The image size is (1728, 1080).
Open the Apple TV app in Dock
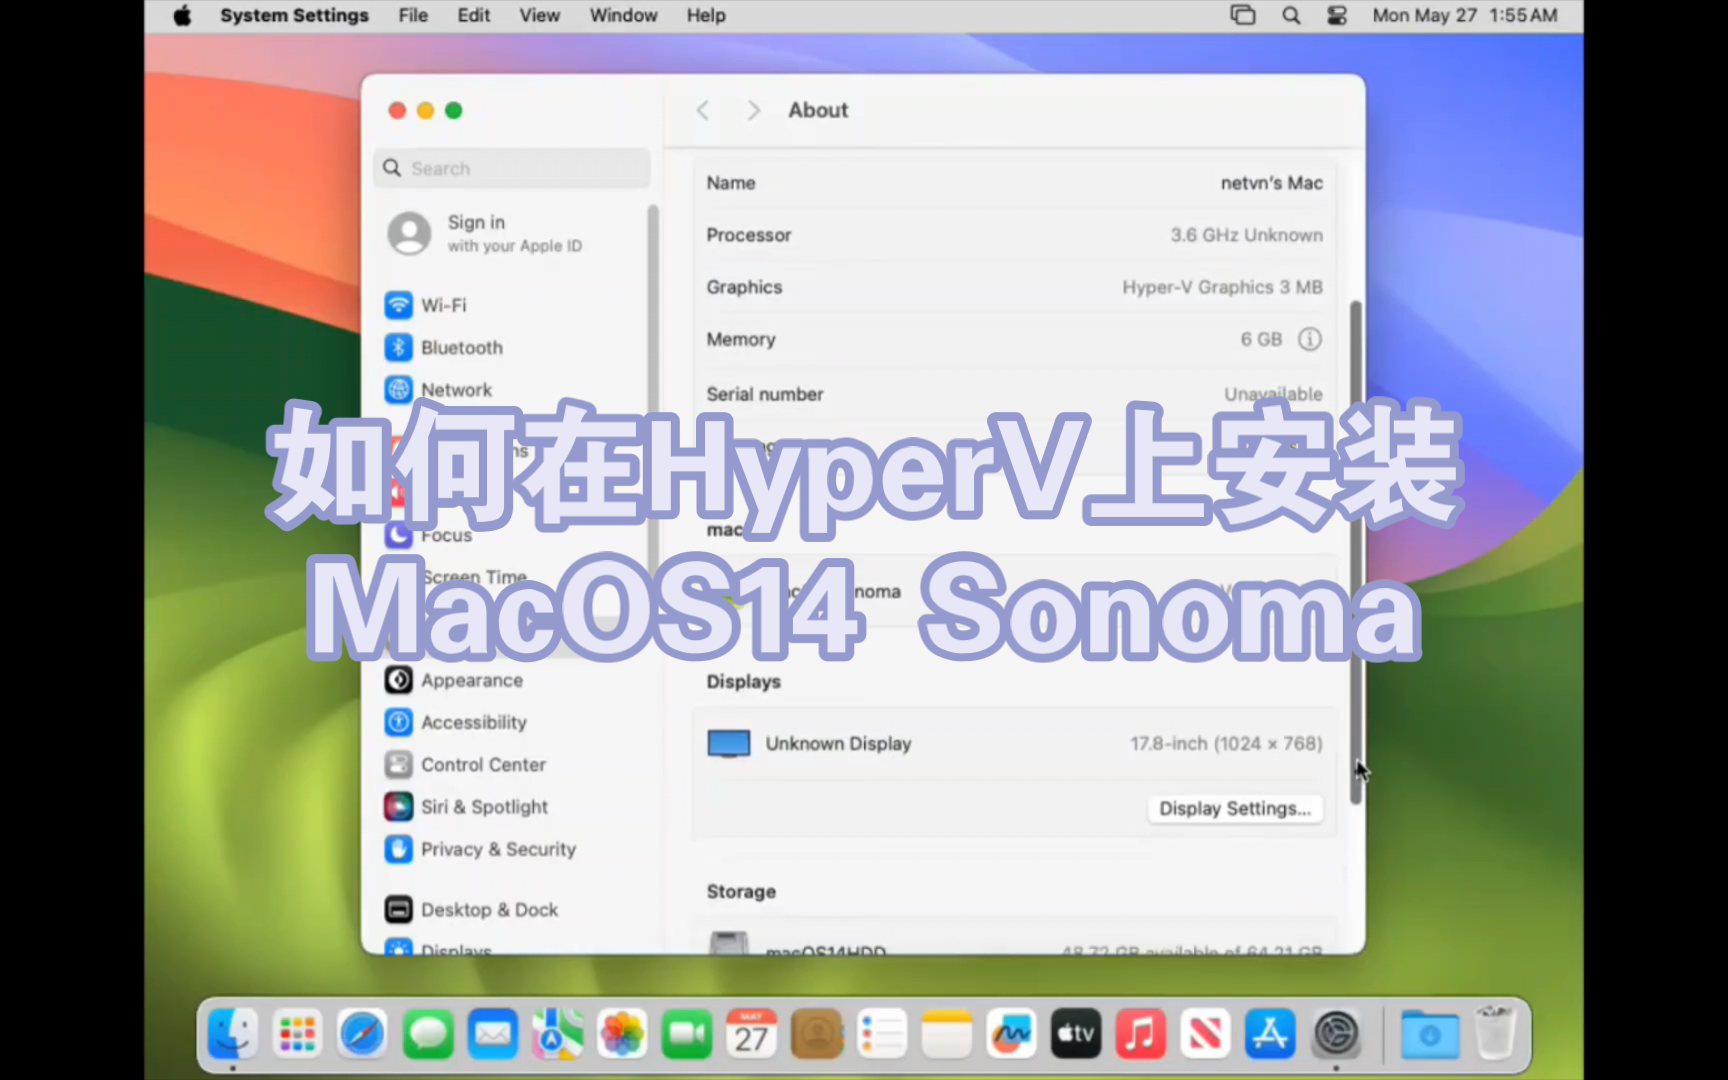point(1076,1034)
